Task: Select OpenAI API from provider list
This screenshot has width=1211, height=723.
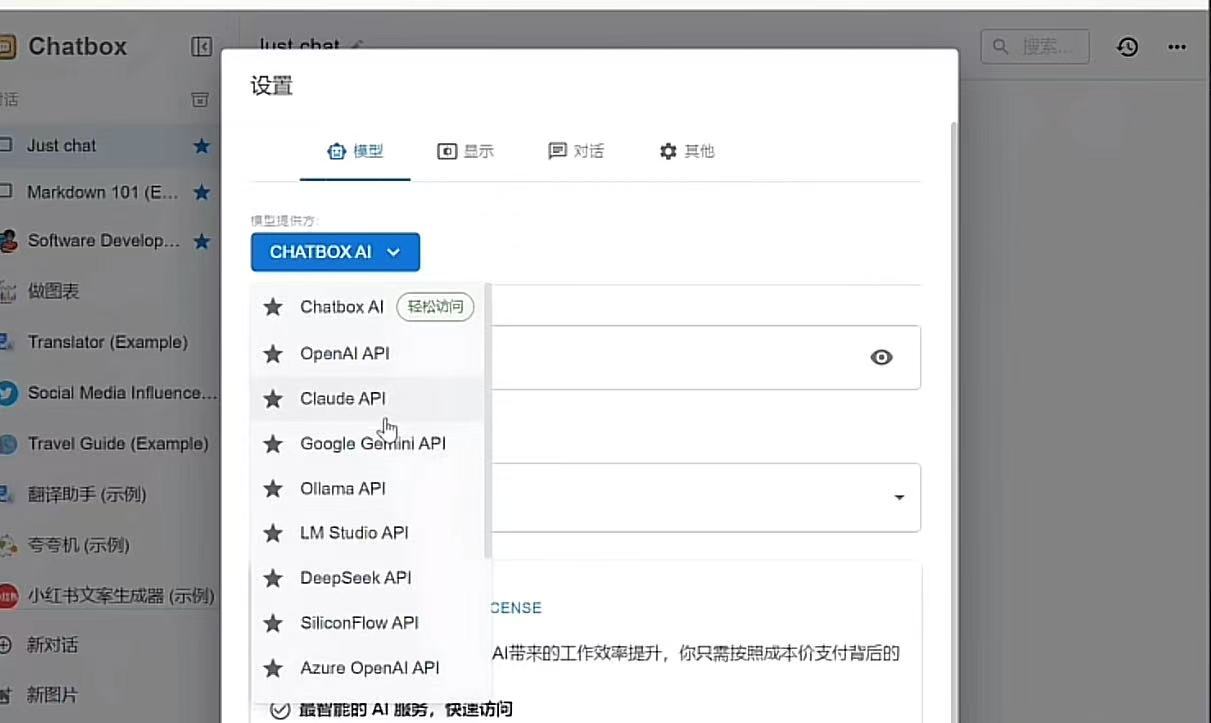Action: pos(368,353)
